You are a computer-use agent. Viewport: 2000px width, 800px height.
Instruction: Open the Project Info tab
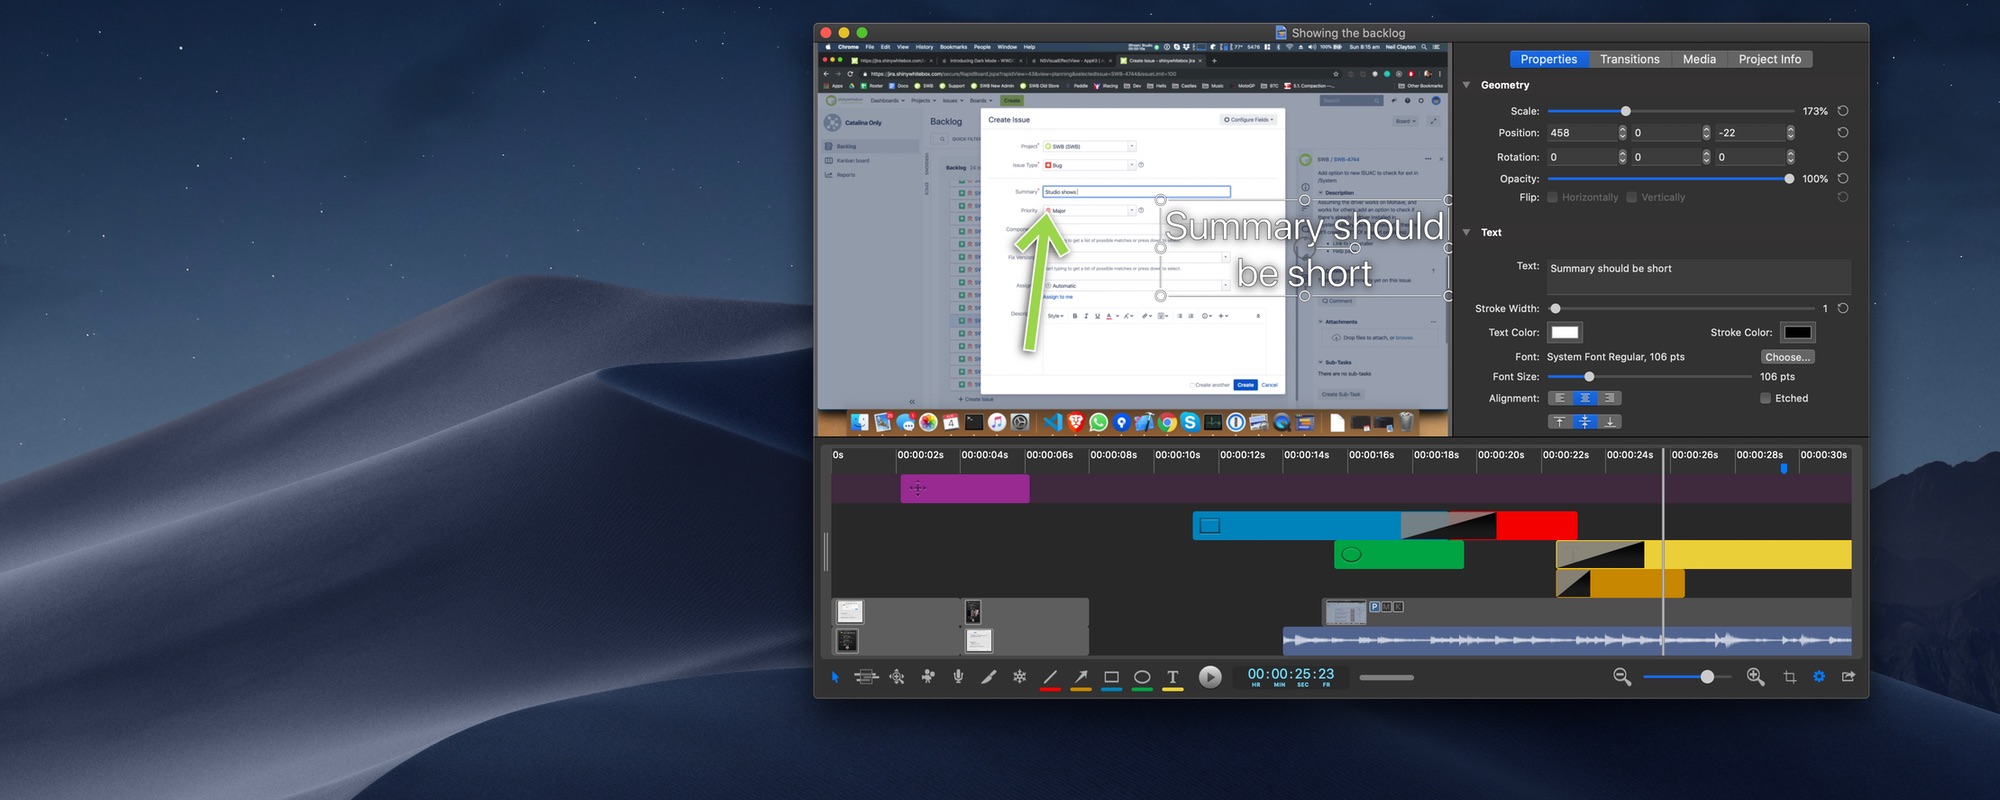click(x=1769, y=59)
